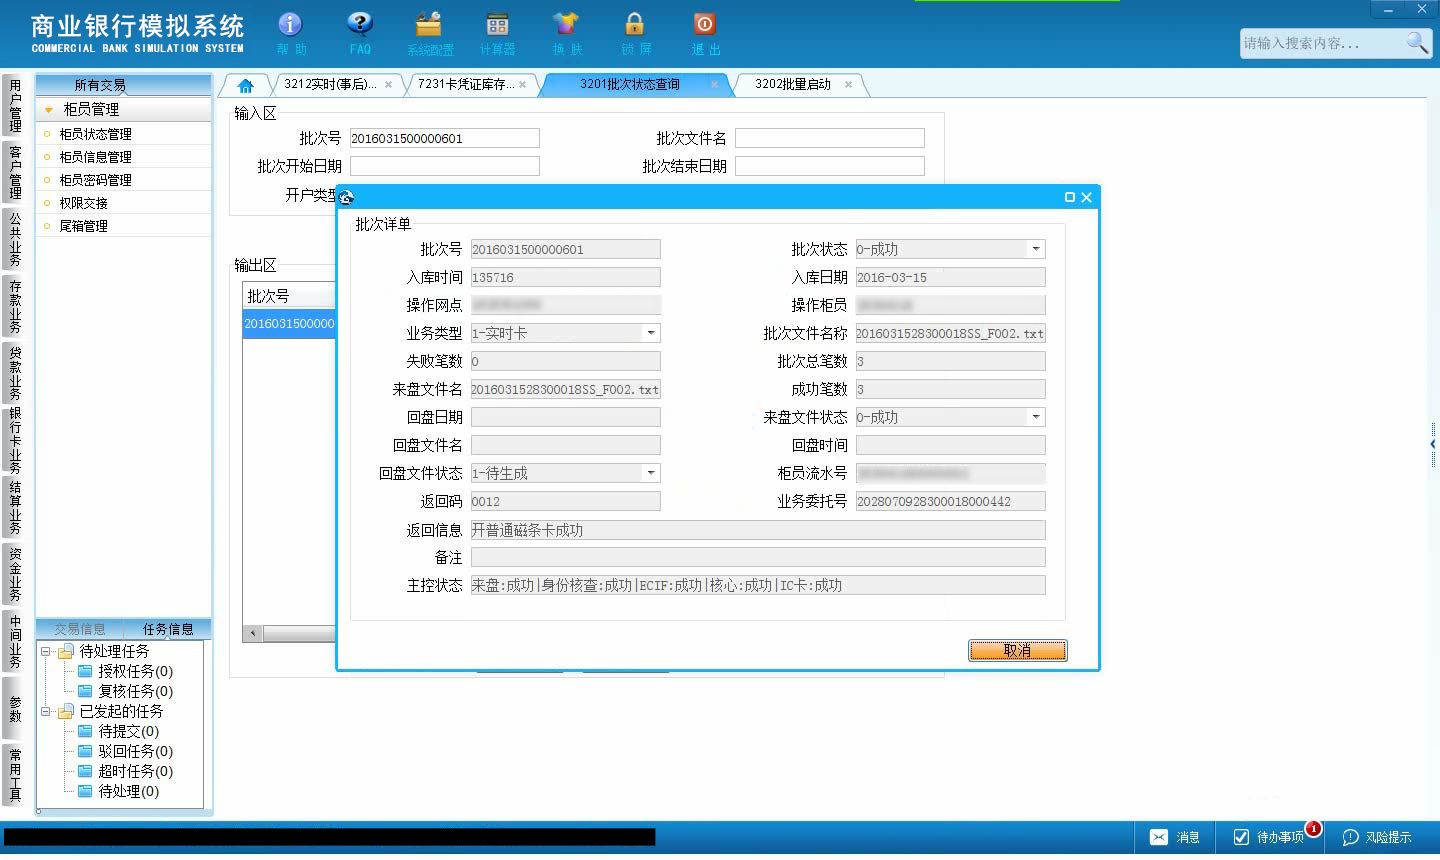Click the 批次文件名 input field
Viewport: 1440px width, 860px height.
(x=829, y=138)
